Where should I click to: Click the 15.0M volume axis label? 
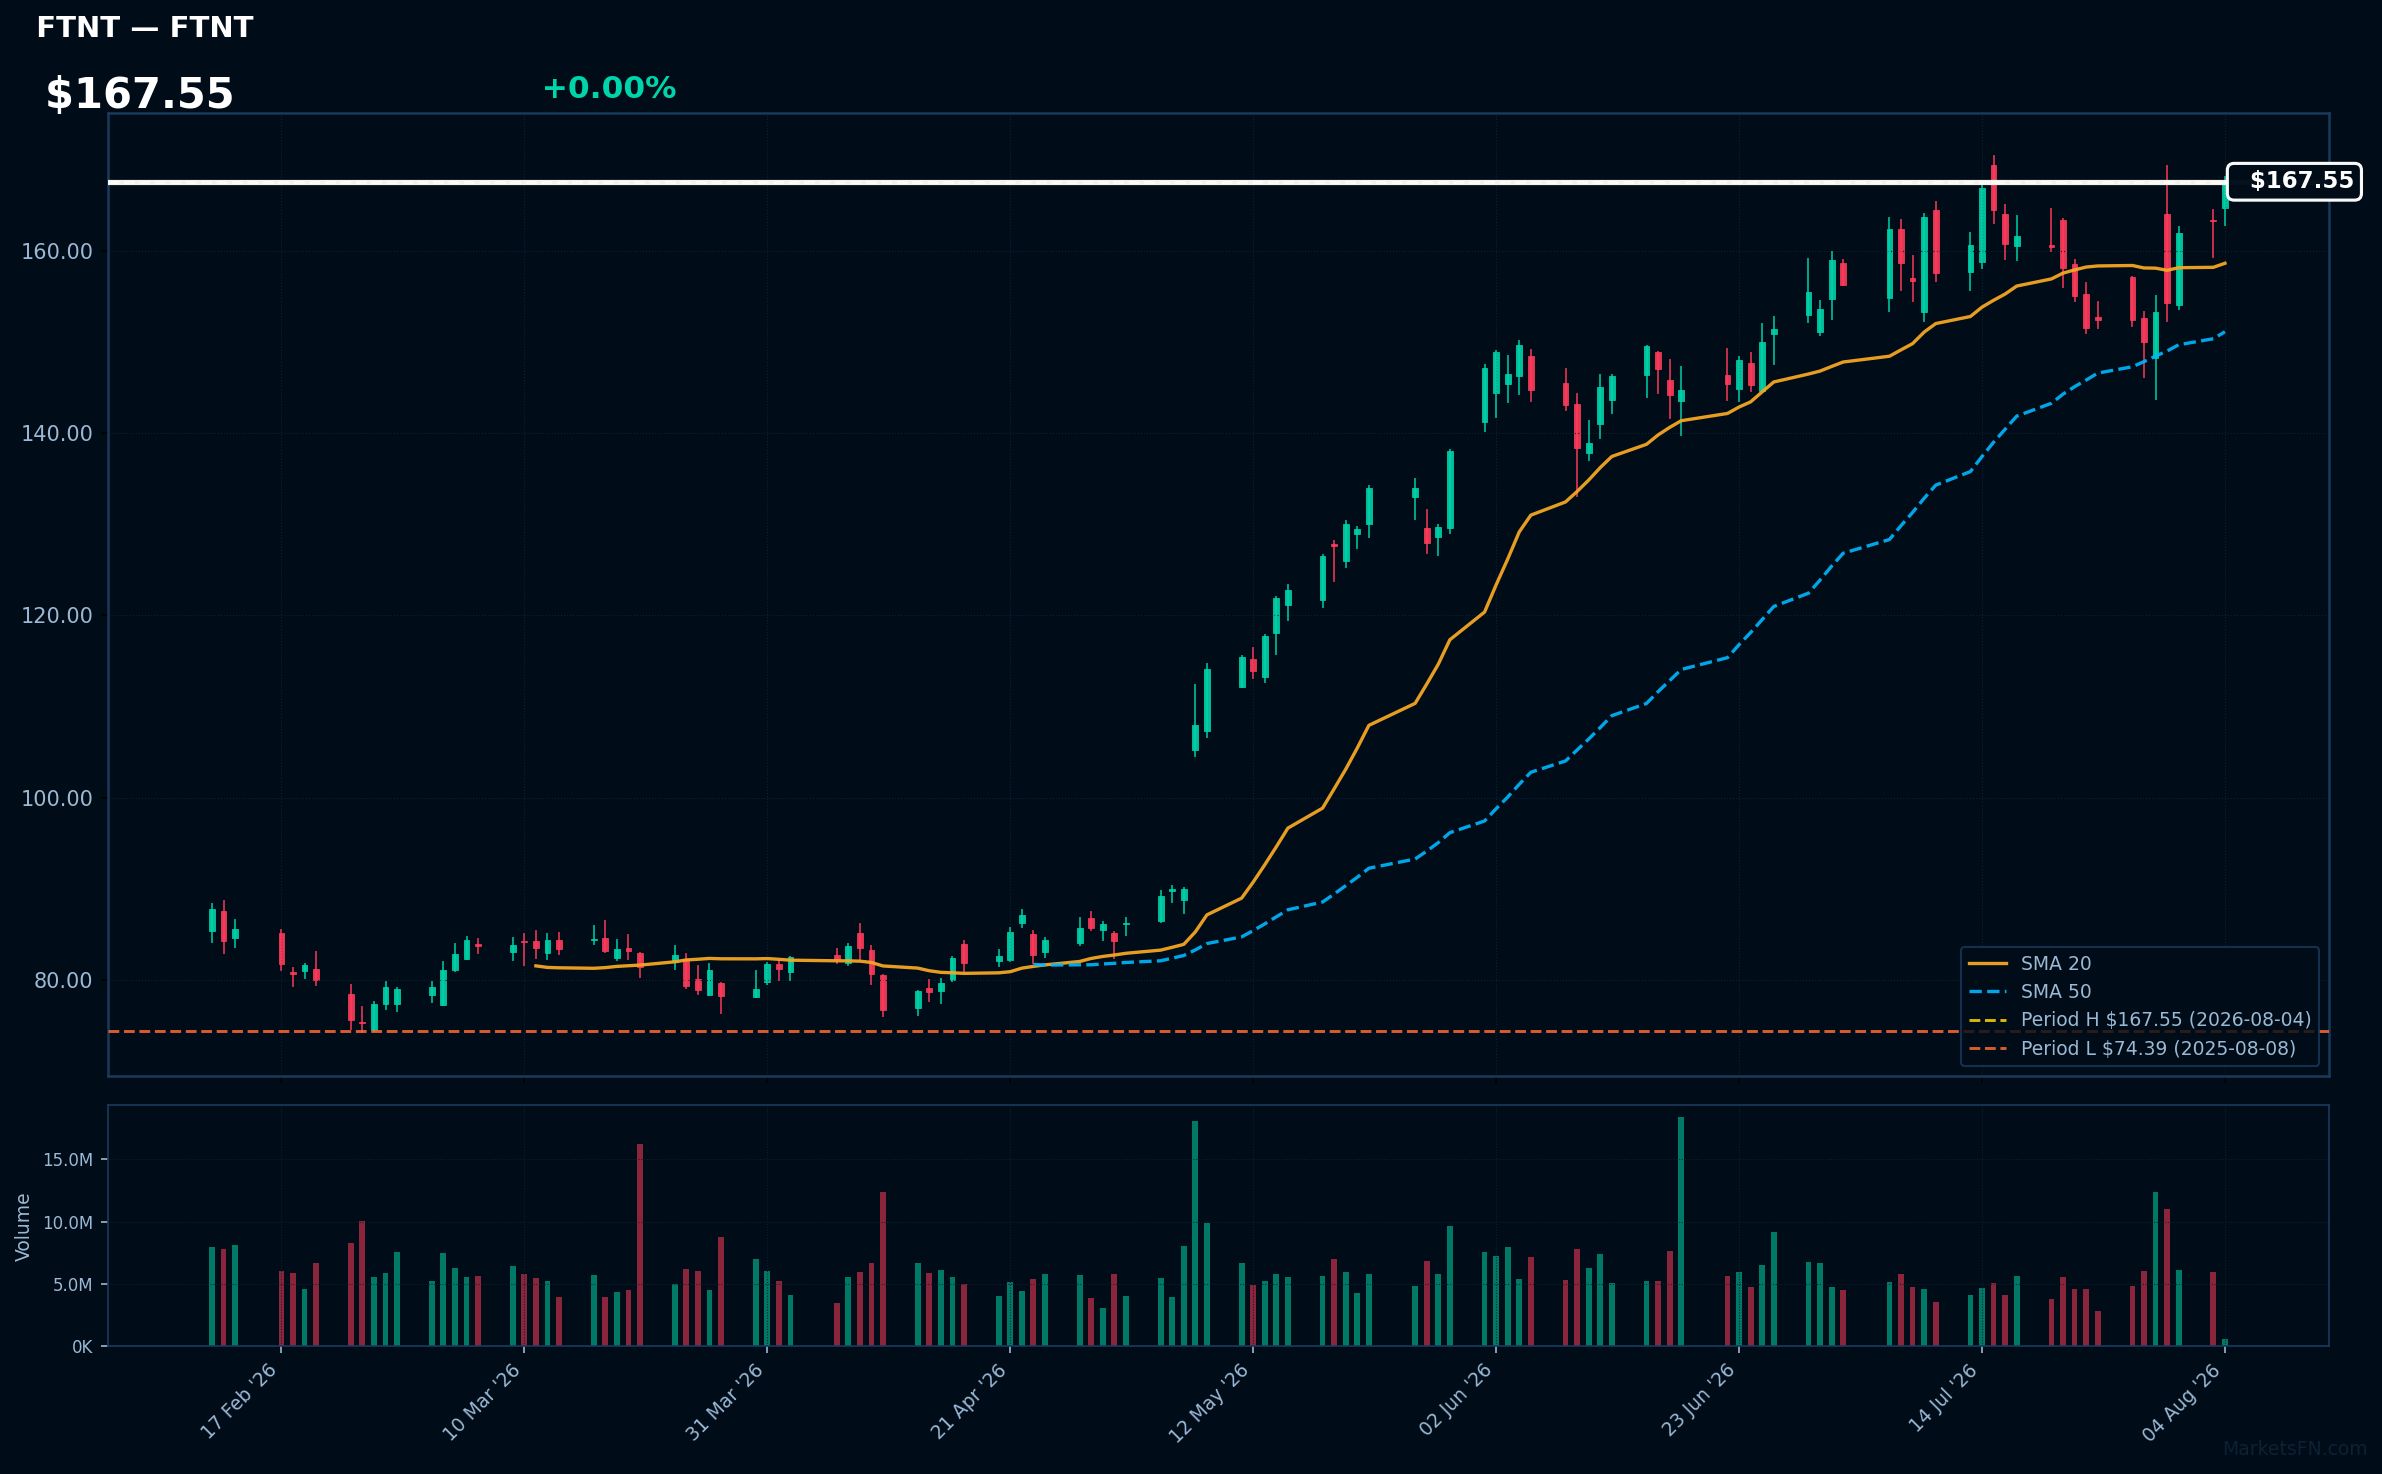click(68, 1160)
